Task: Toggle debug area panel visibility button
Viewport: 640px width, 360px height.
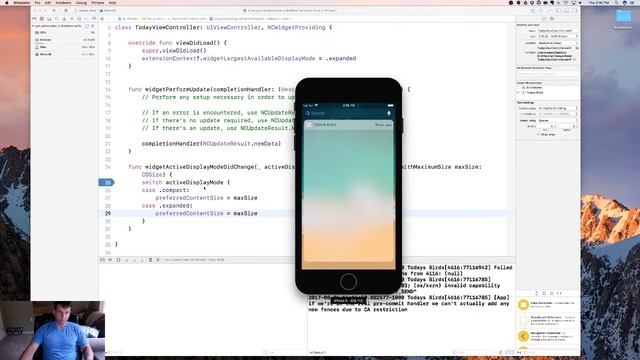Action: 567,11
